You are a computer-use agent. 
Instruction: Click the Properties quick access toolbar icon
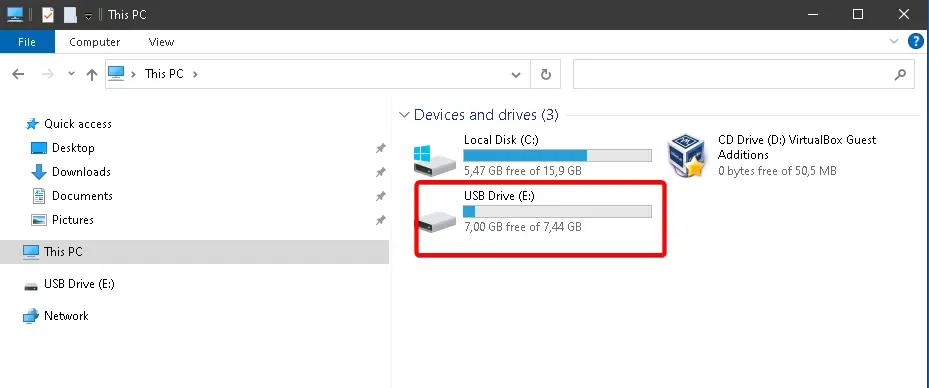48,14
